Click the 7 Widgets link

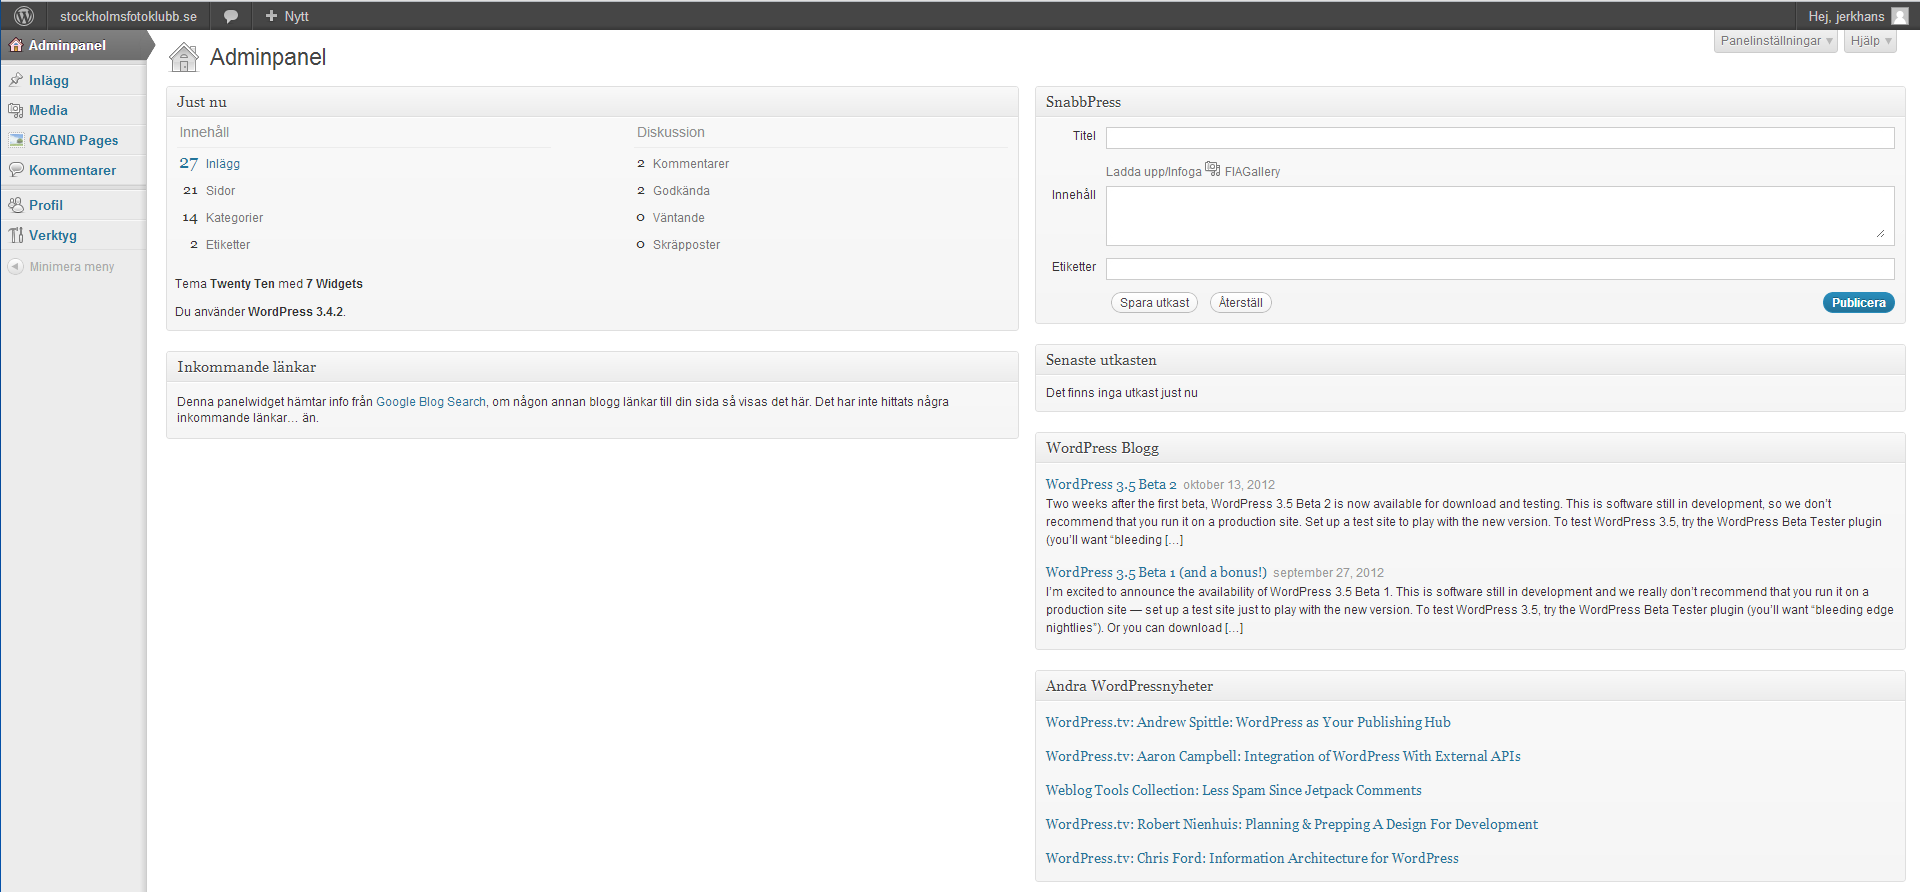[334, 284]
